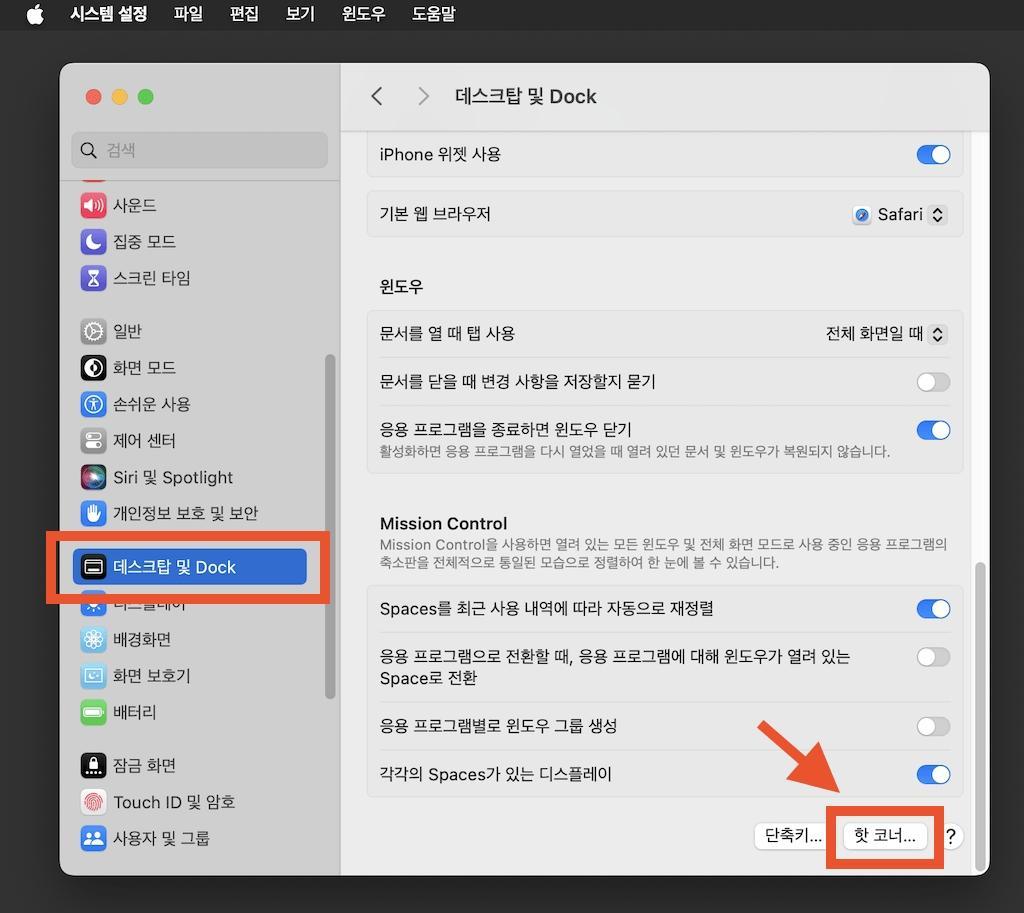
Task: Turn off iPhone 위젯 사용 toggle
Action: click(933, 155)
